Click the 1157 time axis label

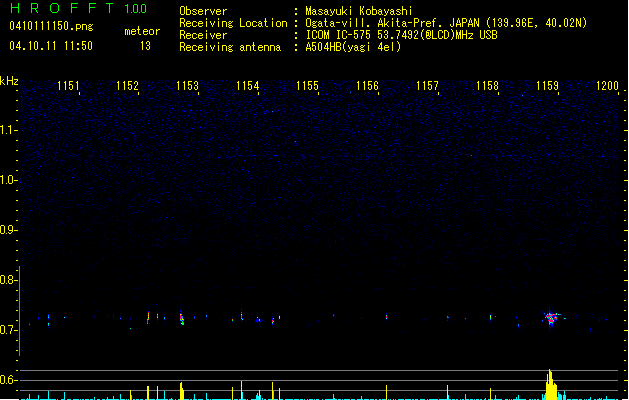[x=427, y=86]
